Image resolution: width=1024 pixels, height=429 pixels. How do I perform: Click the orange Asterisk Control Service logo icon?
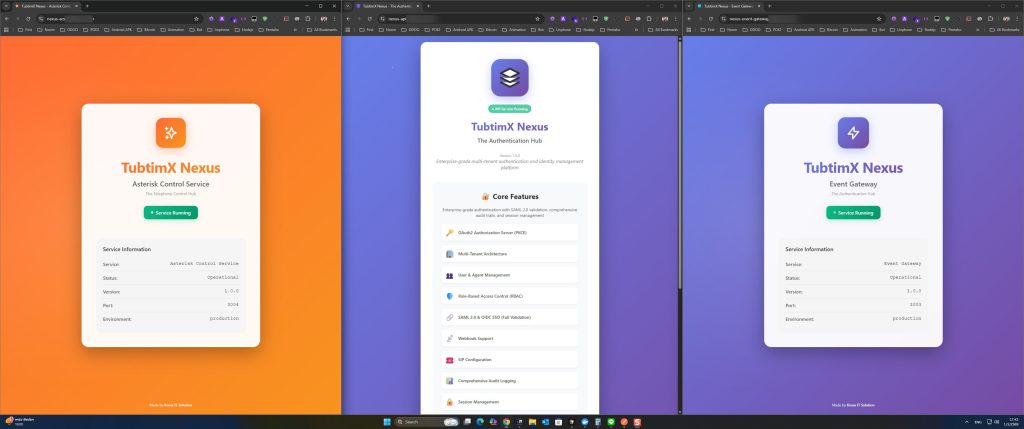click(x=170, y=133)
